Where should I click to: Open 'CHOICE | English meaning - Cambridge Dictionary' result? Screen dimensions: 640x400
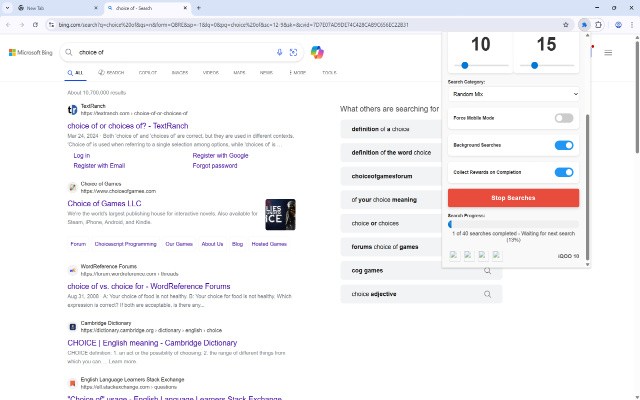[x=152, y=343]
